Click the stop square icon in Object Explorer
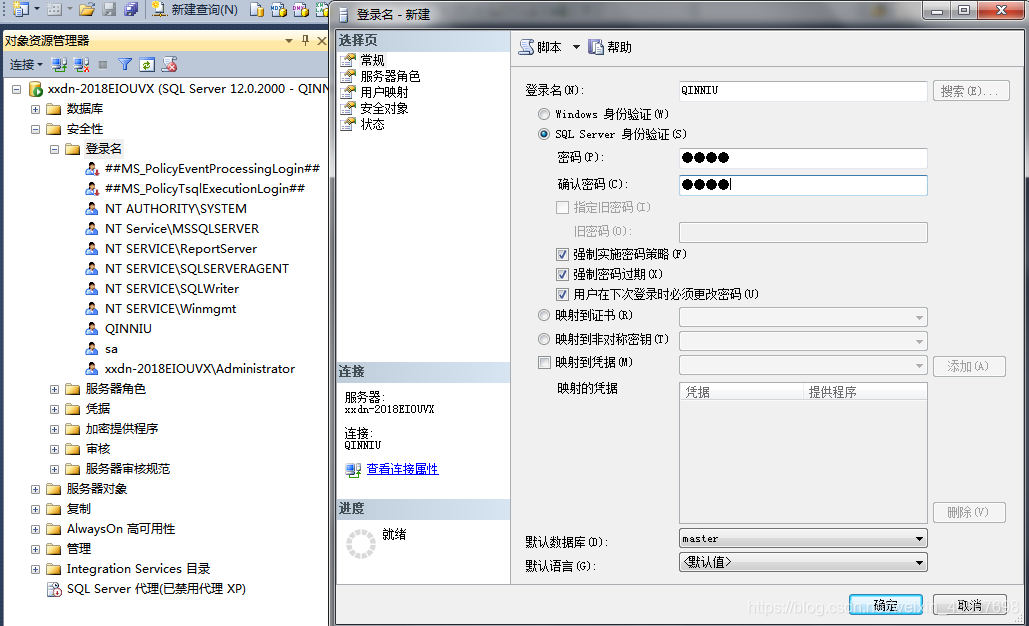 pyautogui.click(x=103, y=64)
